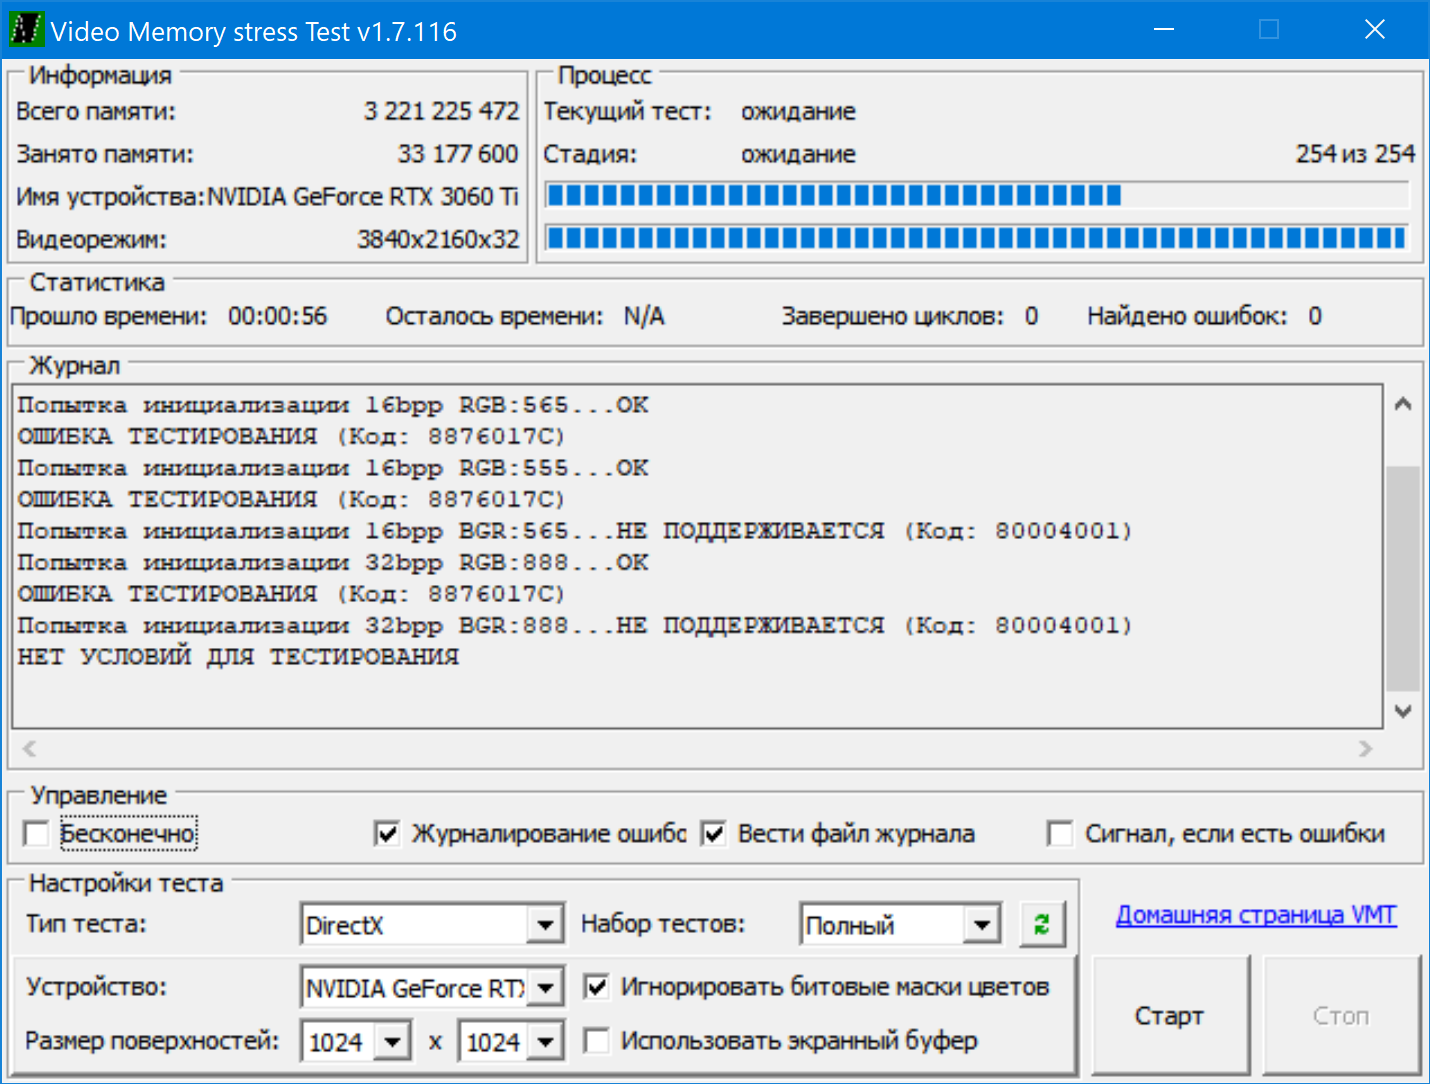This screenshot has height=1084, width=1430.
Task: Enable Использовать экранный буфер option
Action: click(596, 1041)
